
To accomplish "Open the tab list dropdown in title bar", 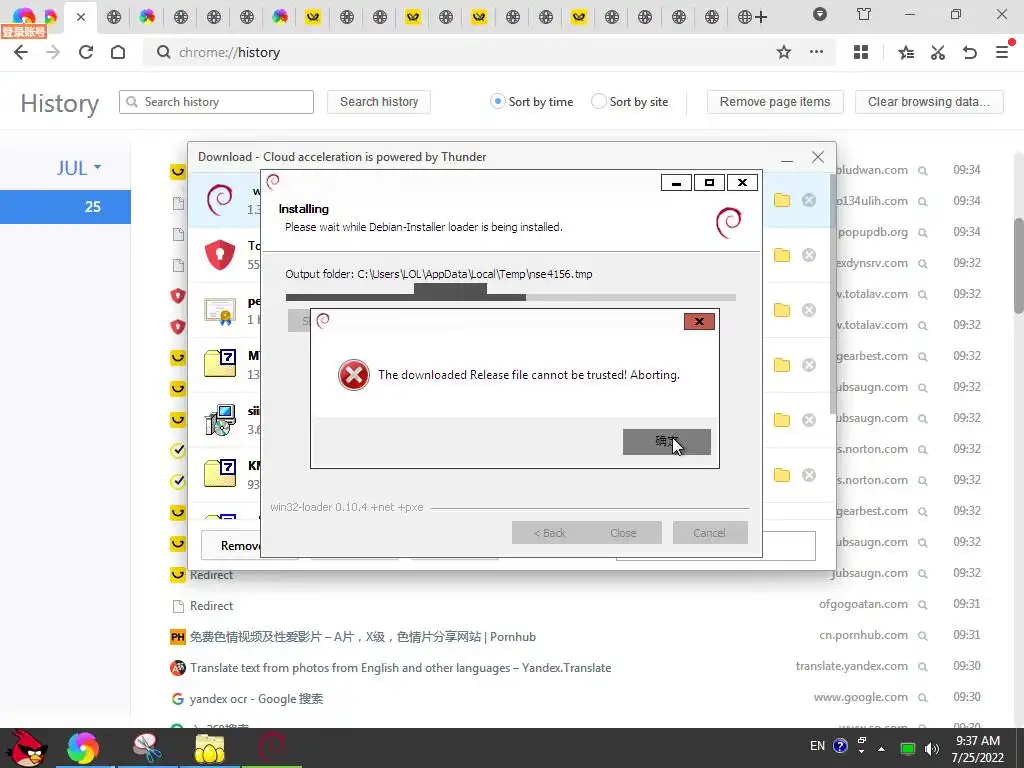I will [x=820, y=14].
